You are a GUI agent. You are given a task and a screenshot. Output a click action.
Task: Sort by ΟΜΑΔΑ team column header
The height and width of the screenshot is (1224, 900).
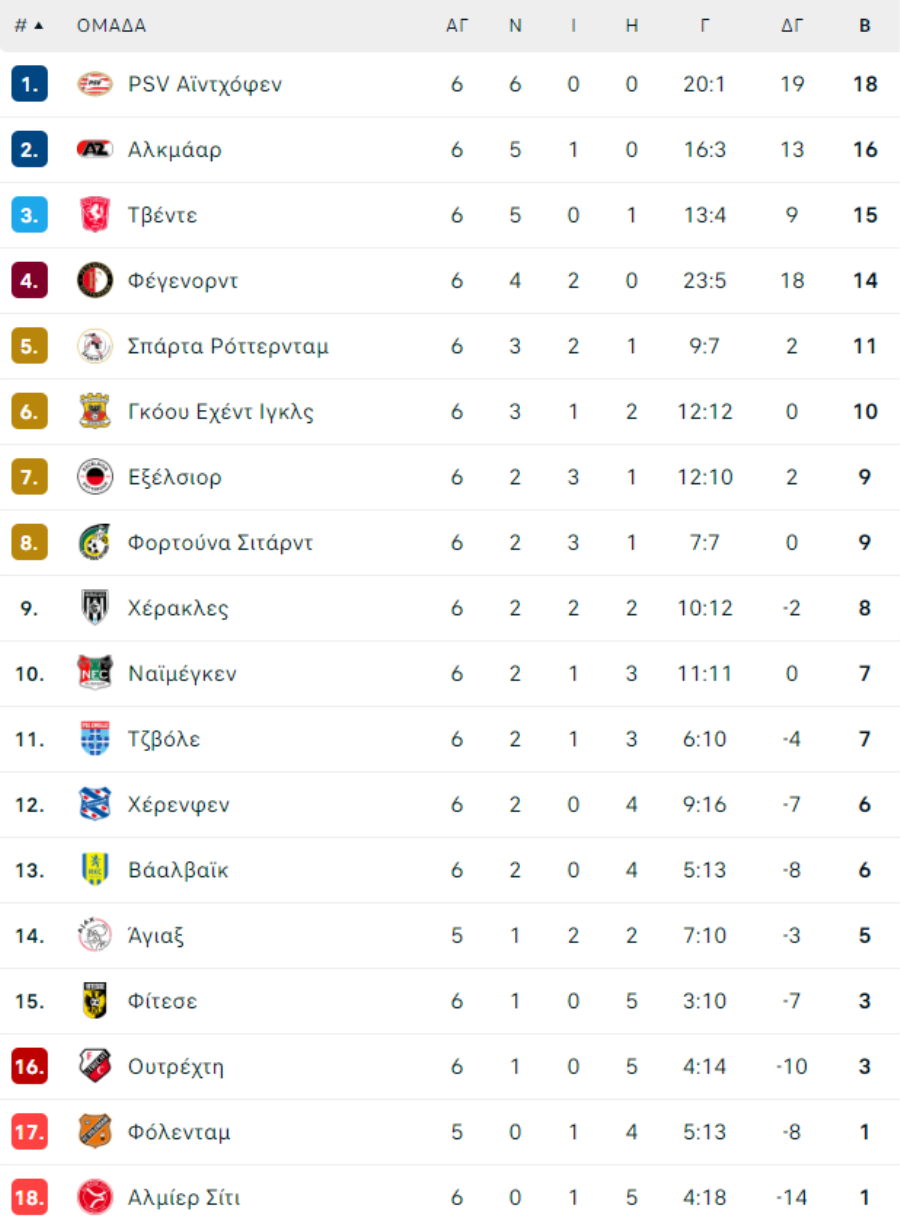point(111,26)
